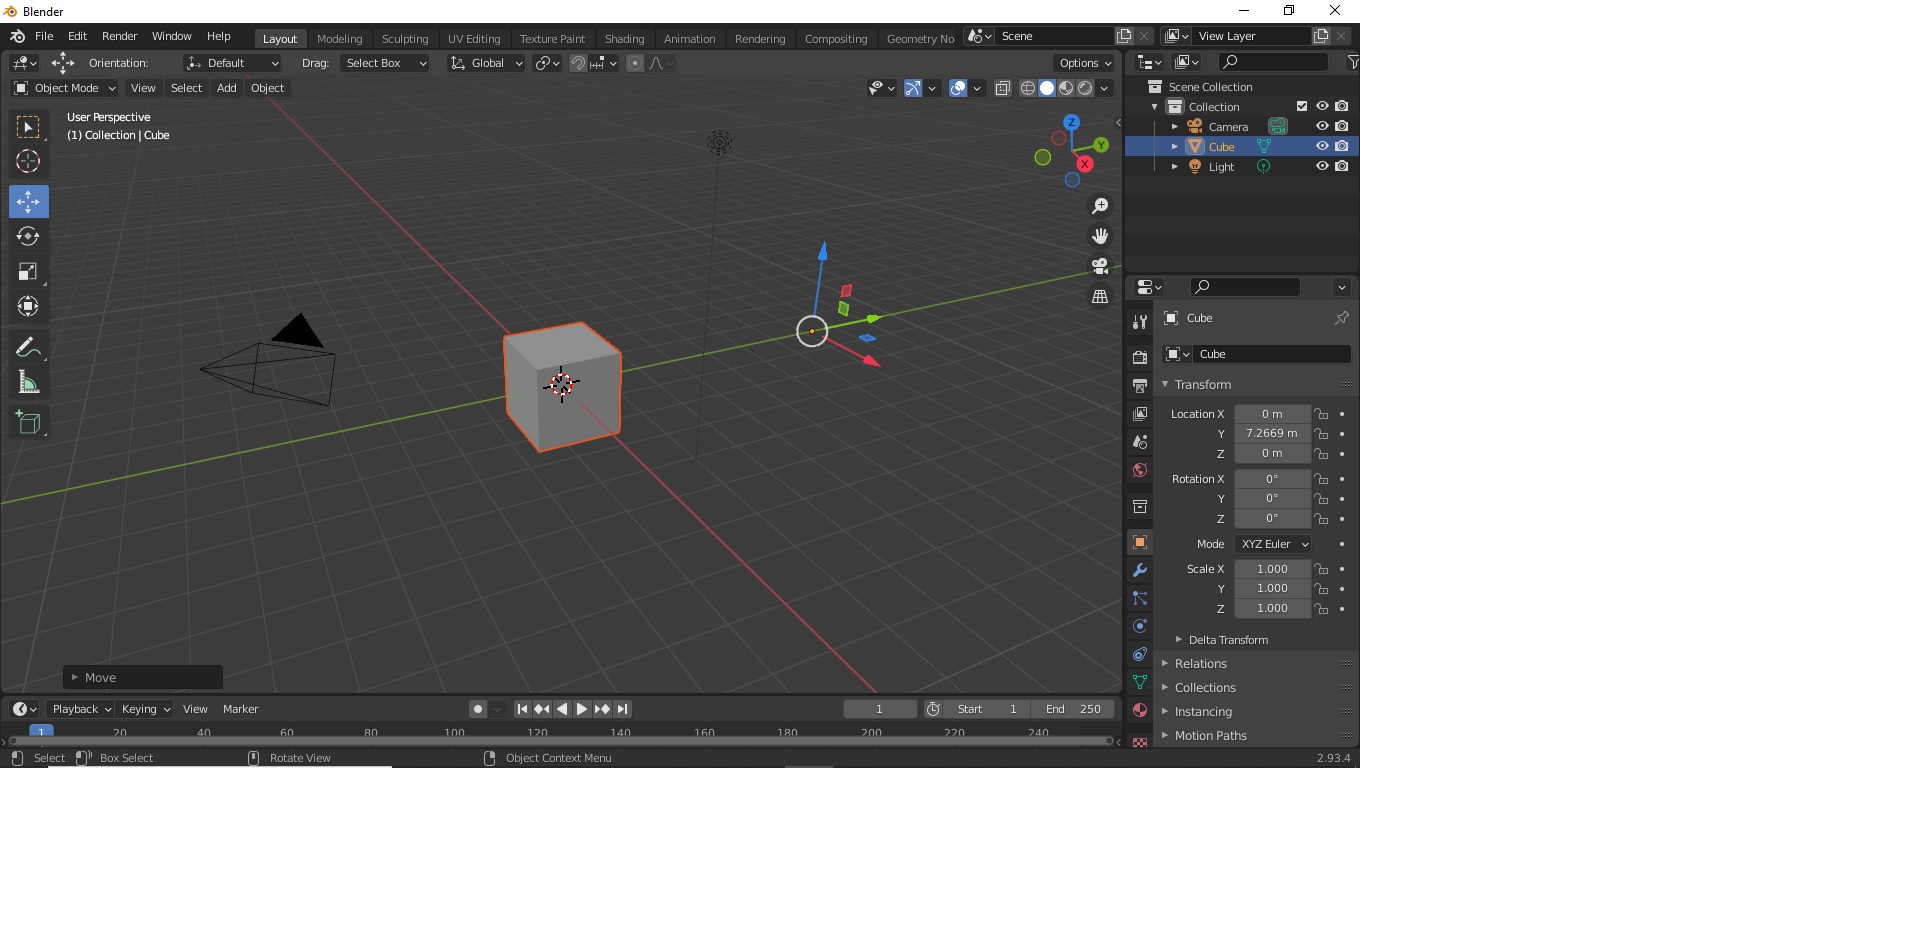Select the Add Cube tool
The width and height of the screenshot is (1914, 935).
tap(28, 423)
